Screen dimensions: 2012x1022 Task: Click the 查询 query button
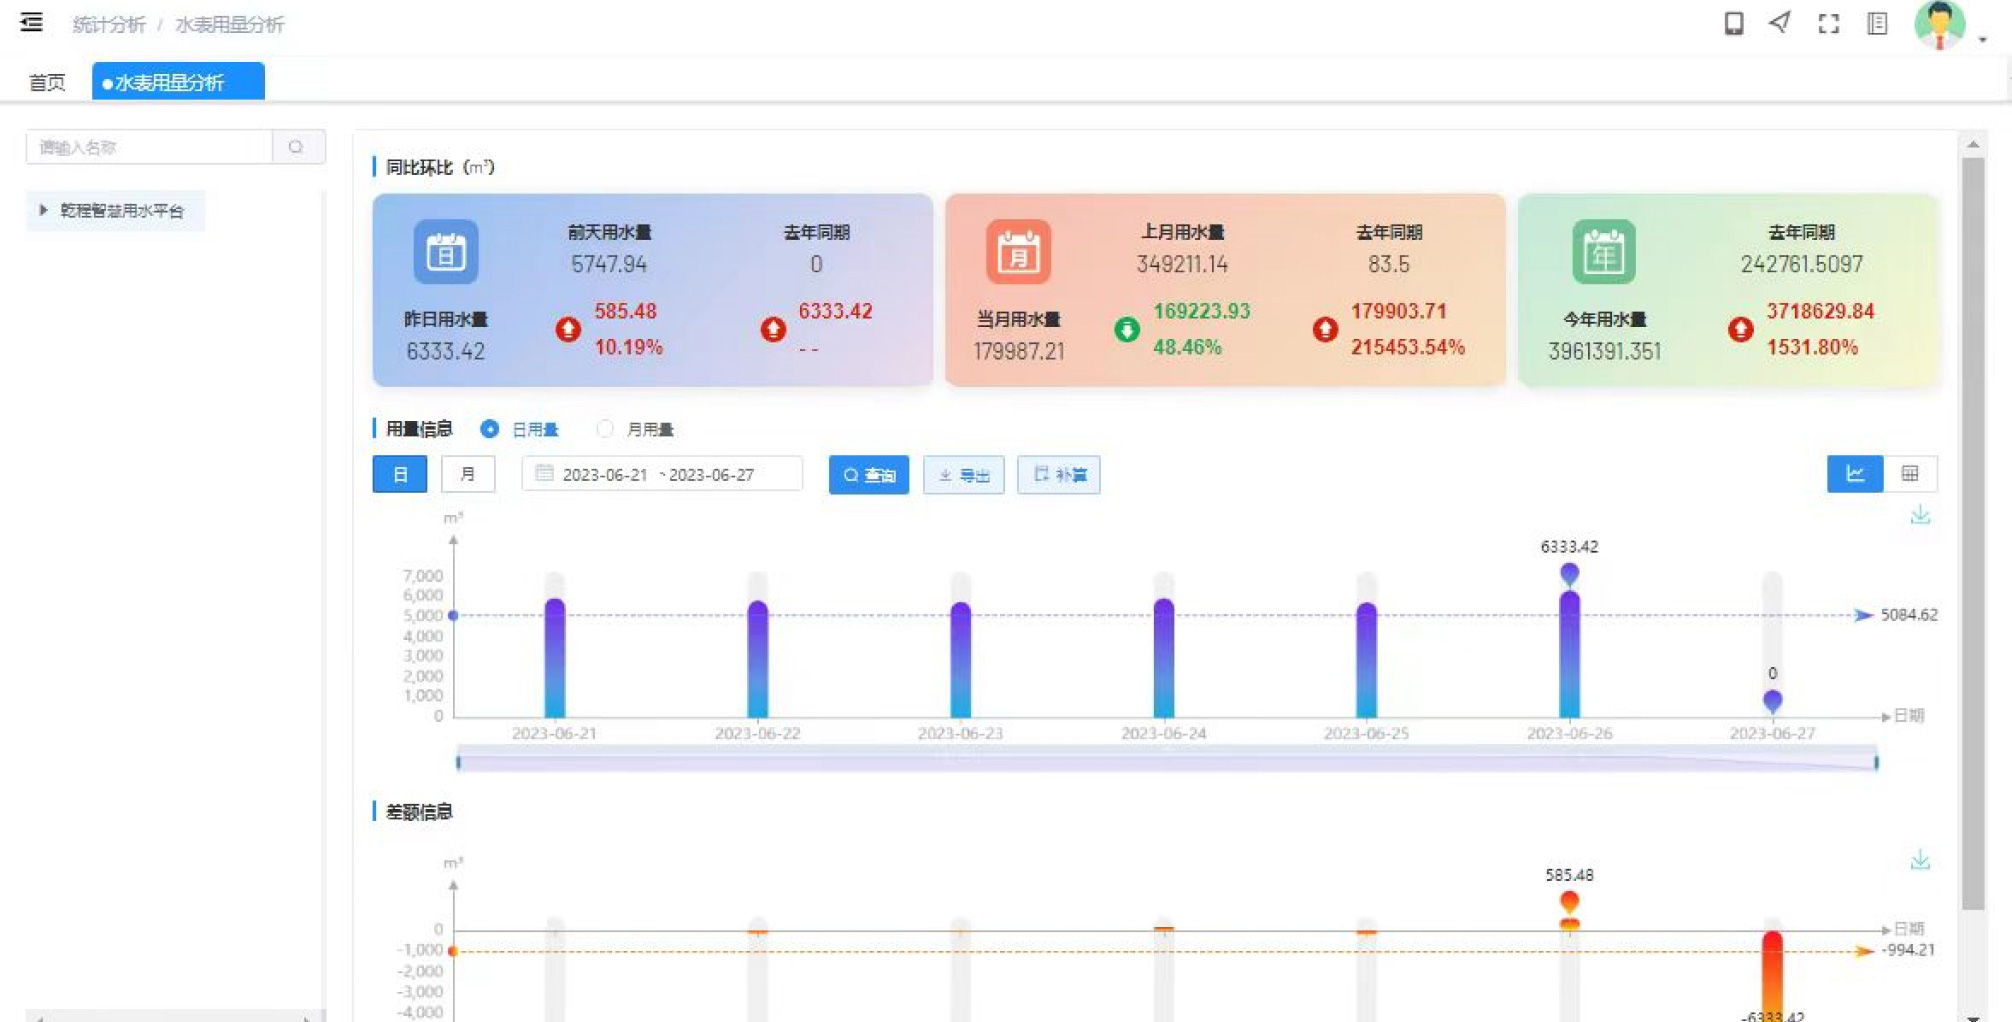(868, 475)
